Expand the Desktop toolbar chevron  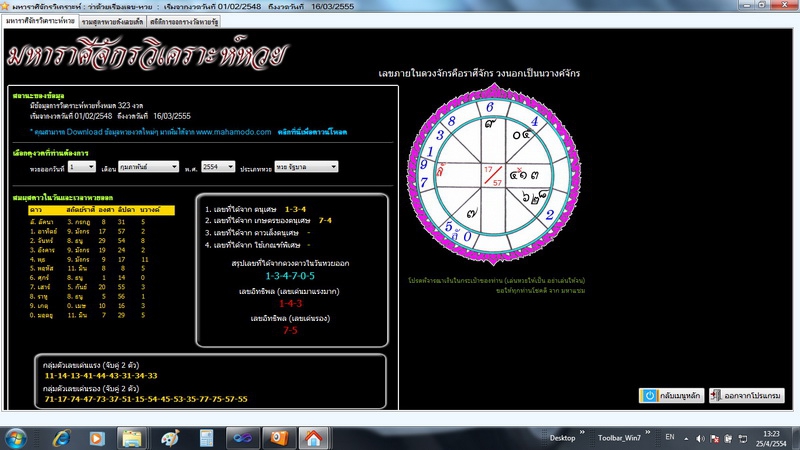(582, 432)
